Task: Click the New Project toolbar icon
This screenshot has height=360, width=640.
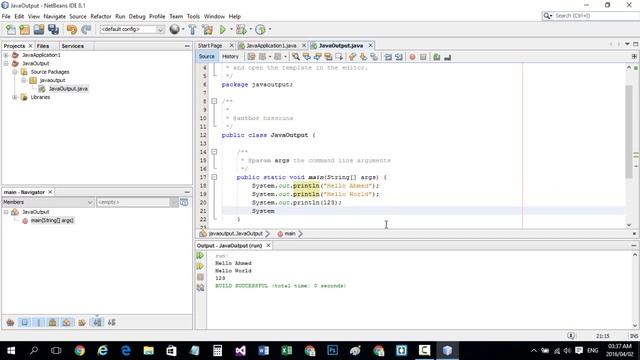Action: pos(24,29)
